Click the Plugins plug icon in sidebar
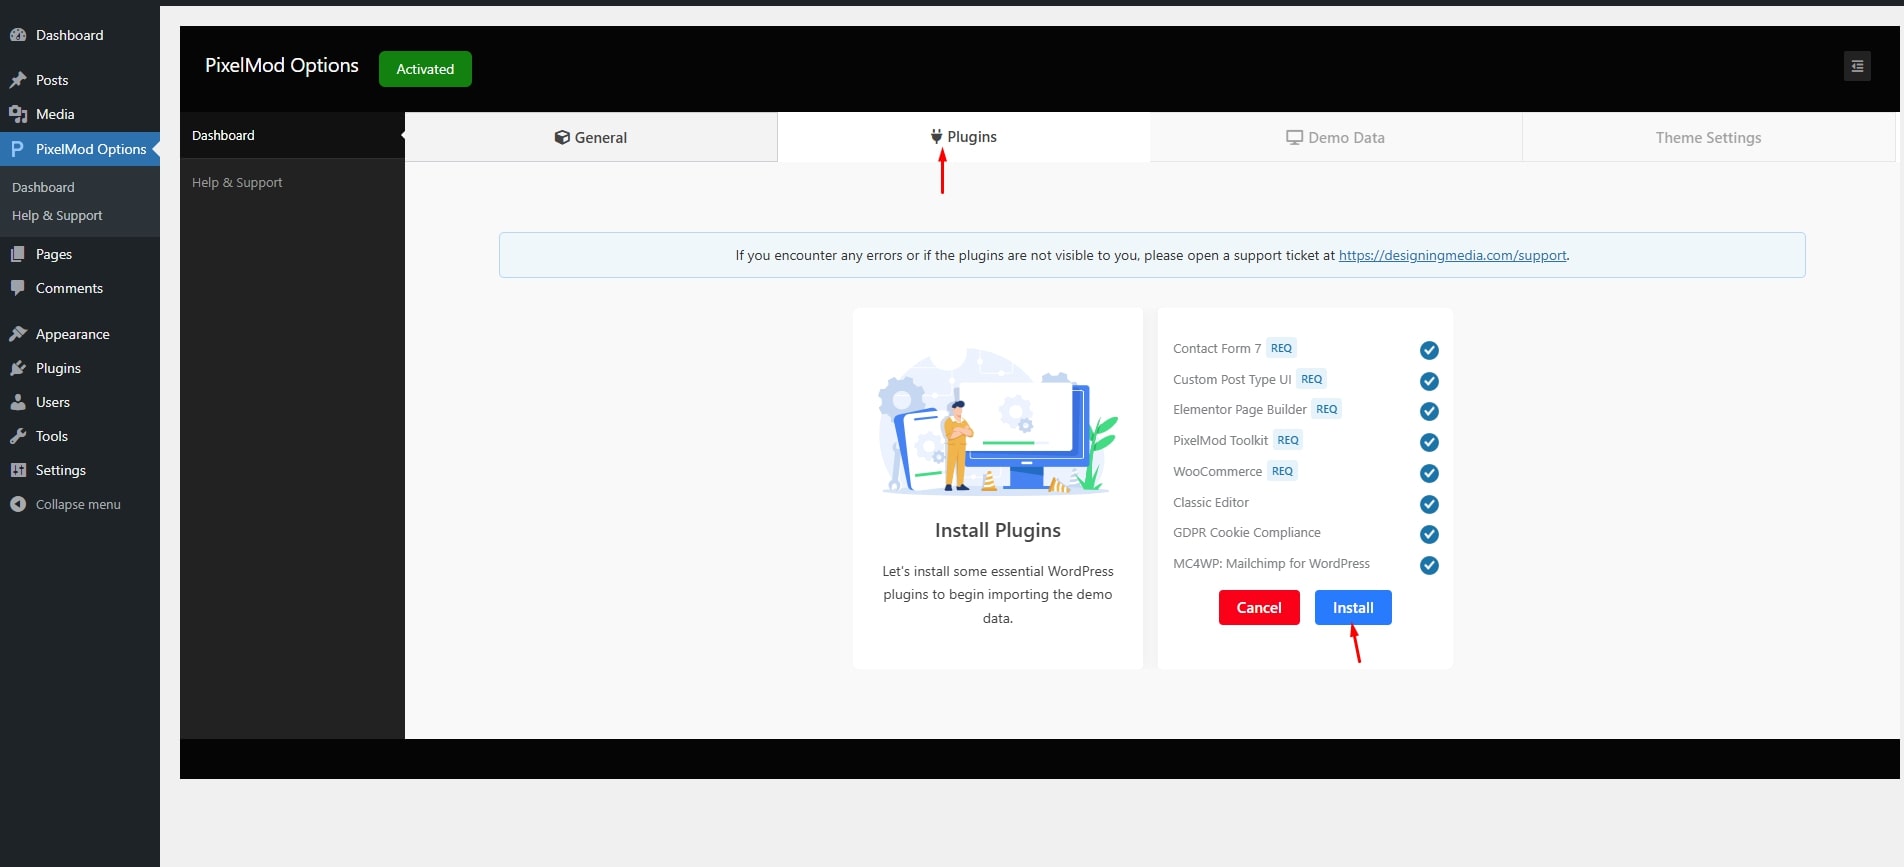This screenshot has height=867, width=1904. point(18,368)
